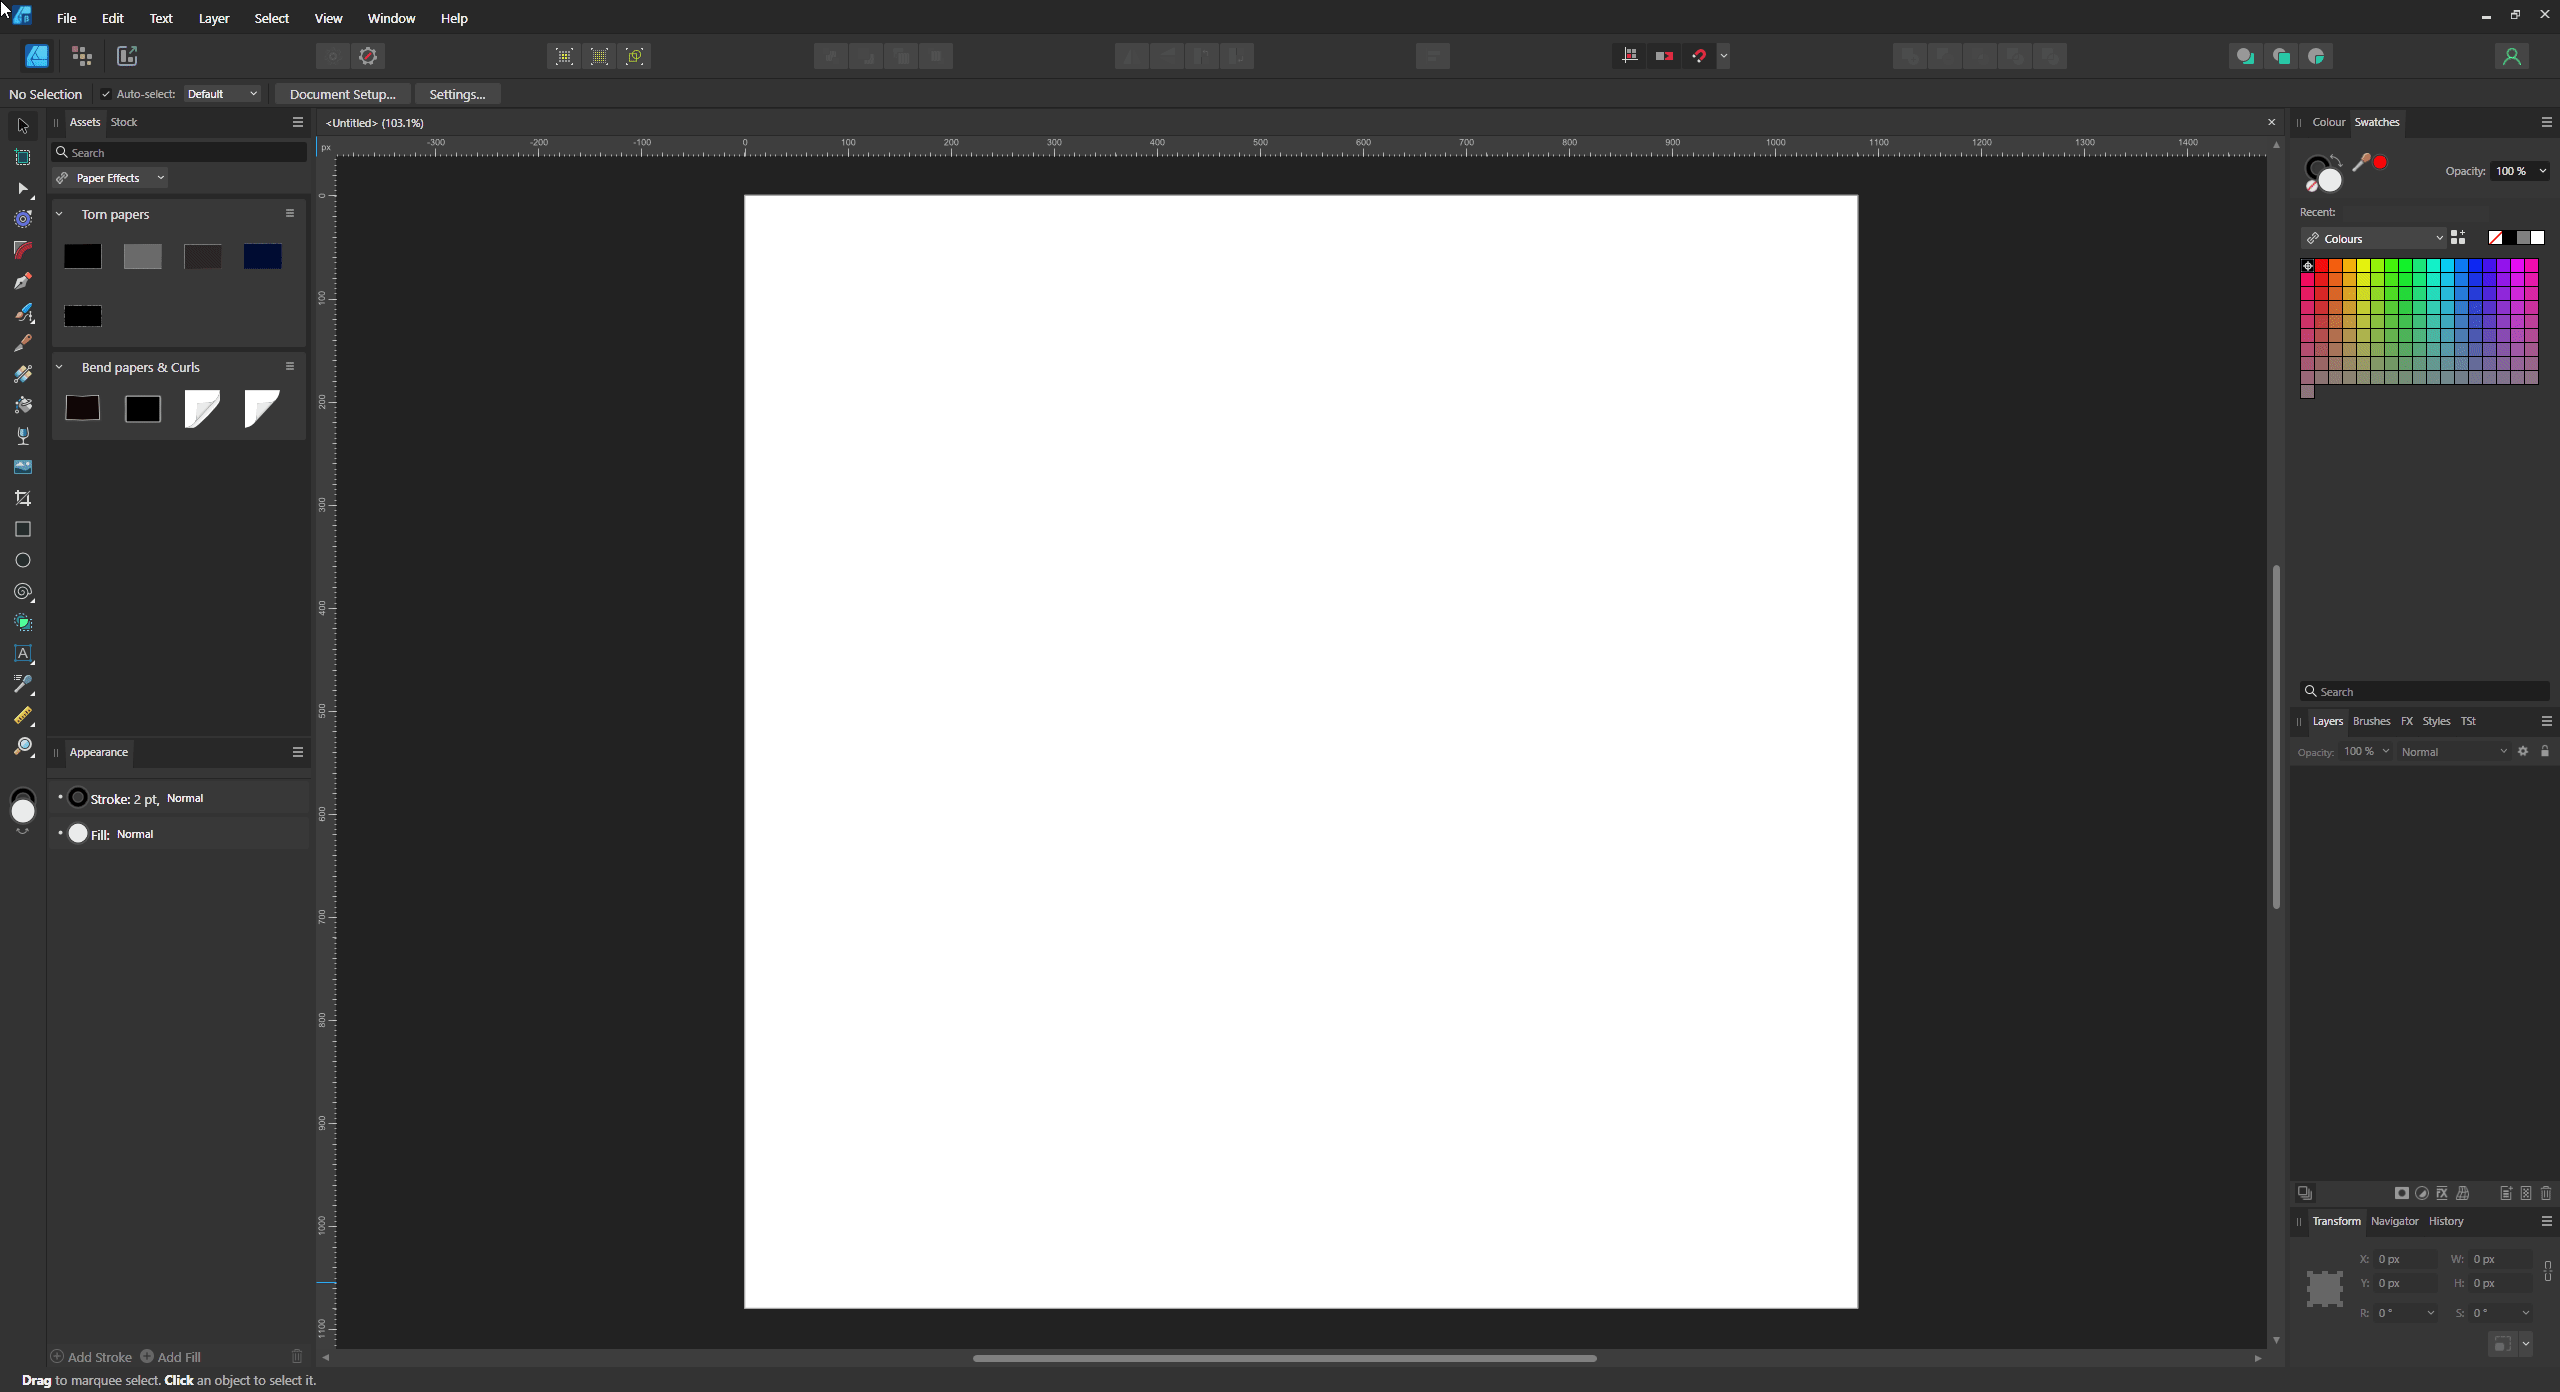
Task: Select the Vector Crop tool
Action: coord(23,498)
